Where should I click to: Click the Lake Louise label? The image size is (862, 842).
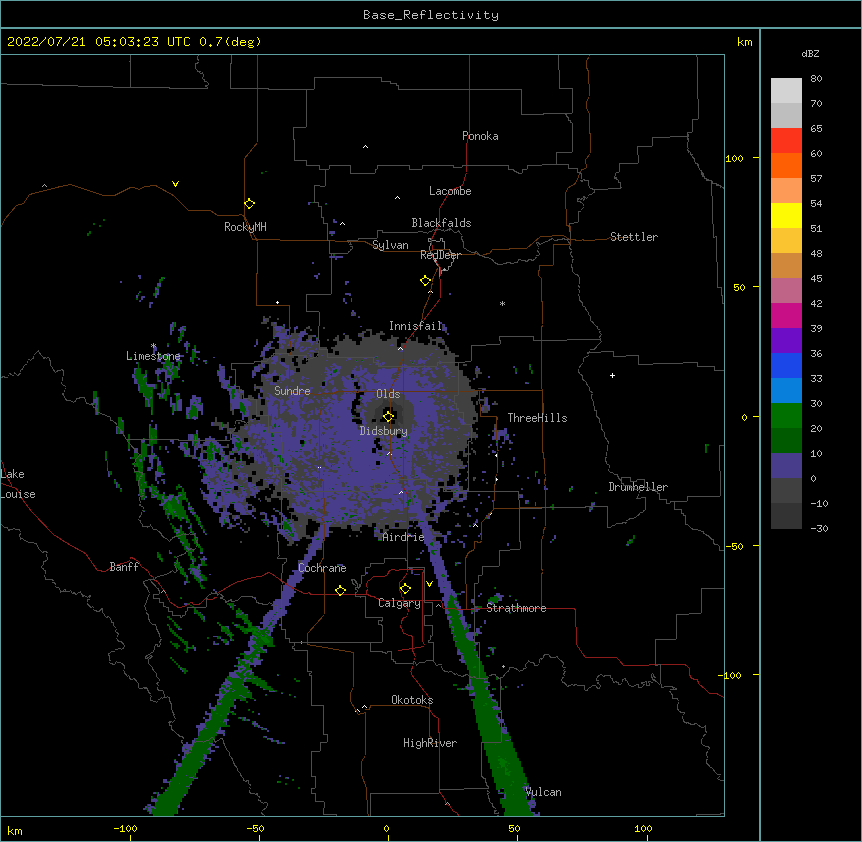pos(18,484)
